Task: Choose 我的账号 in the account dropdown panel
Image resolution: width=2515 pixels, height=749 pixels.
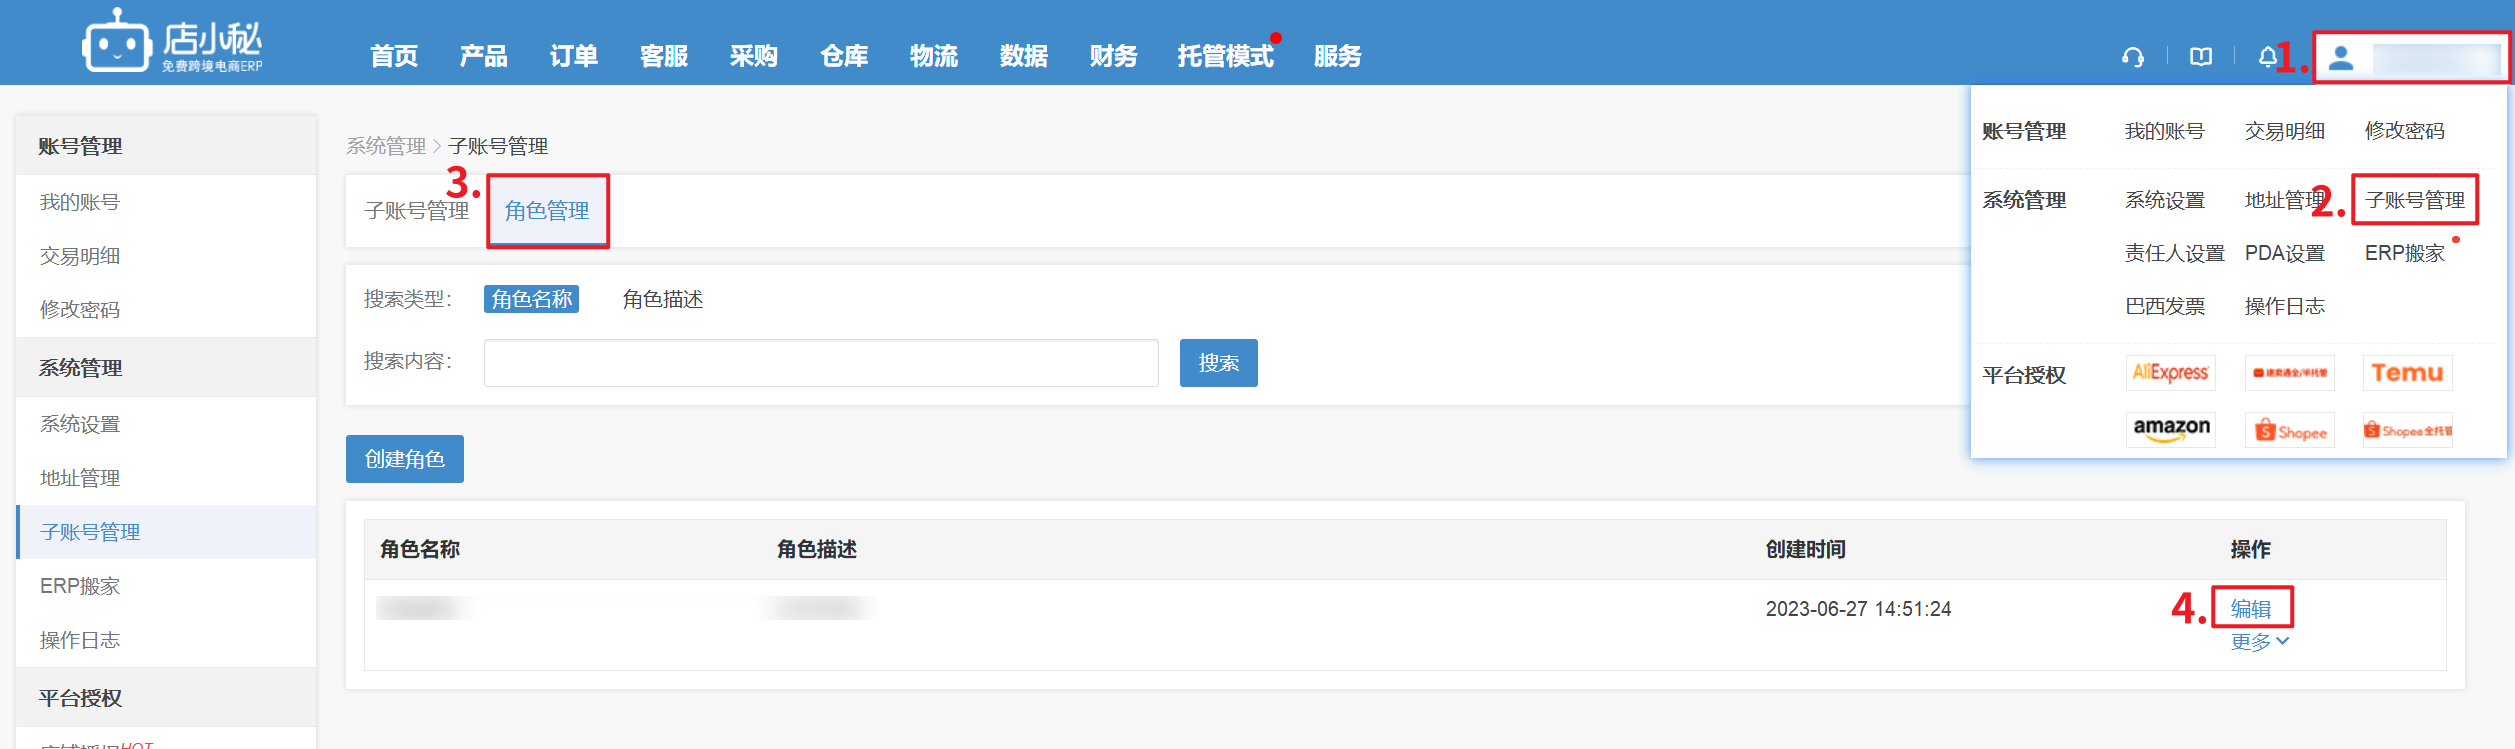Action: click(2165, 131)
